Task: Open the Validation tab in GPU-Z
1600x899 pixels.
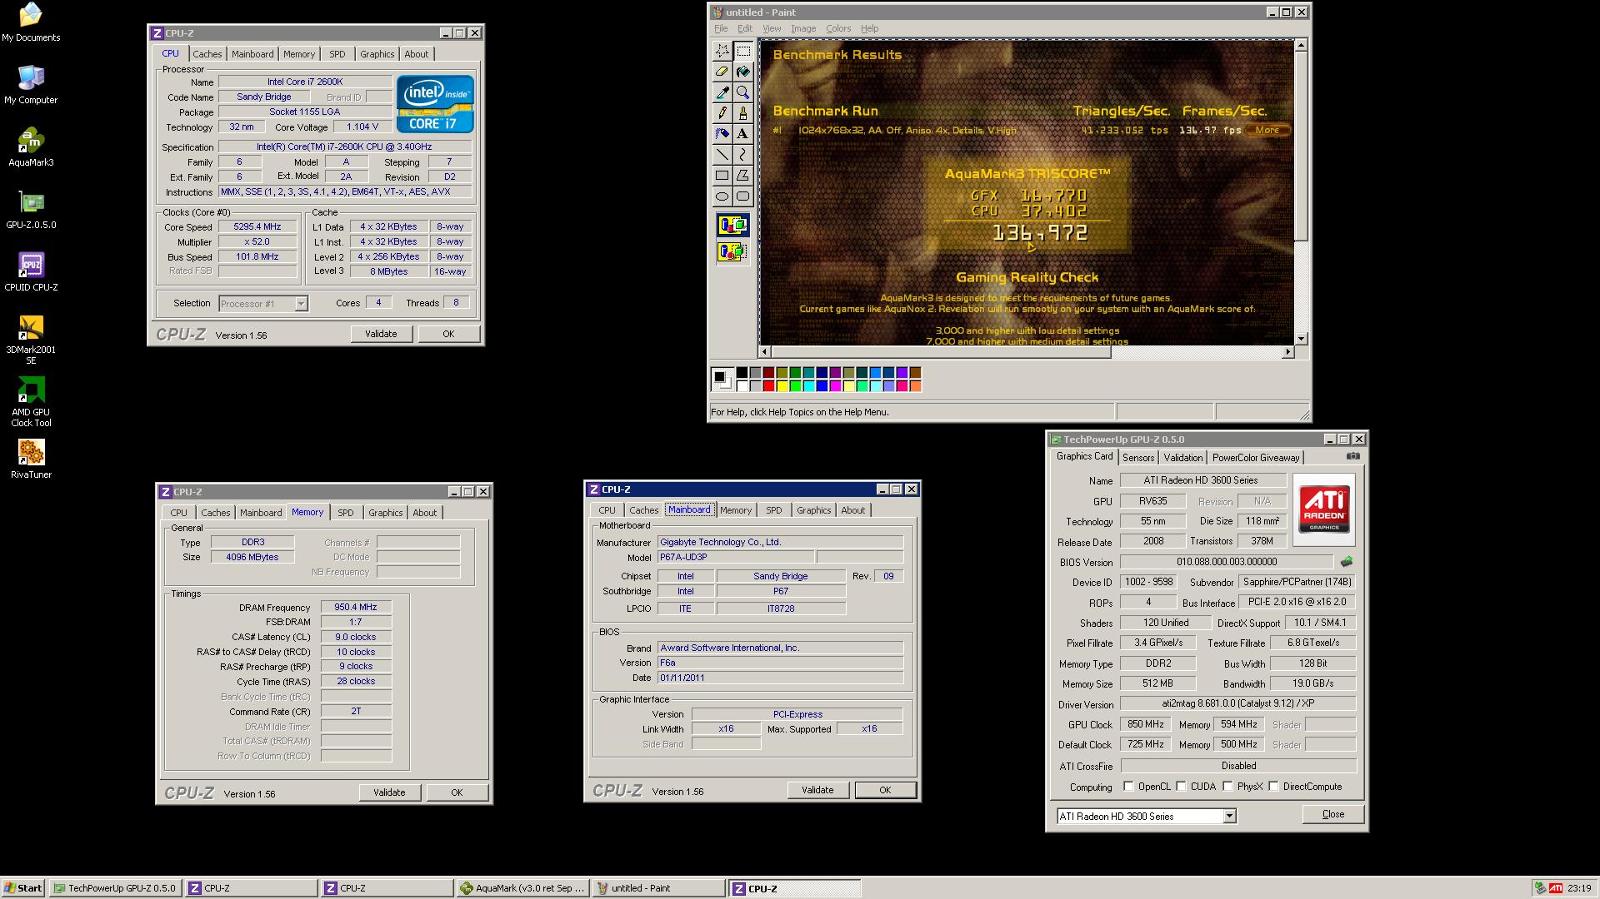Action: pos(1183,457)
